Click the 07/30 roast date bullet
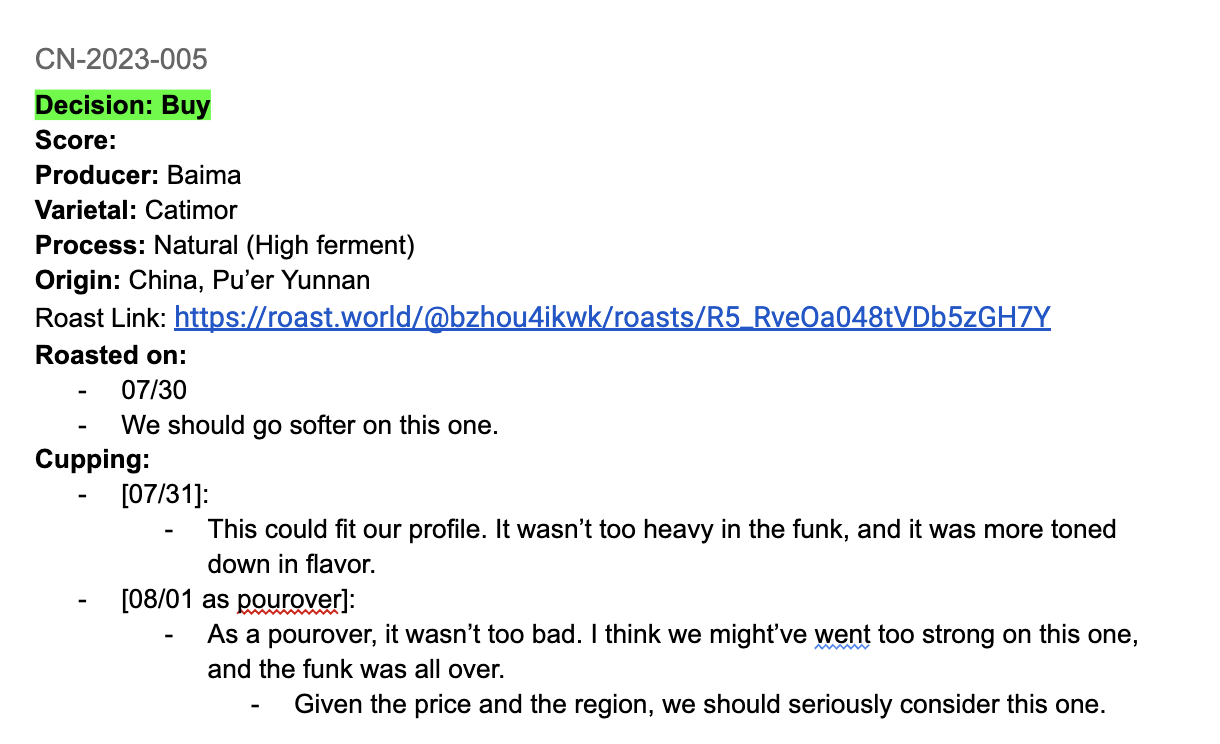 click(154, 390)
